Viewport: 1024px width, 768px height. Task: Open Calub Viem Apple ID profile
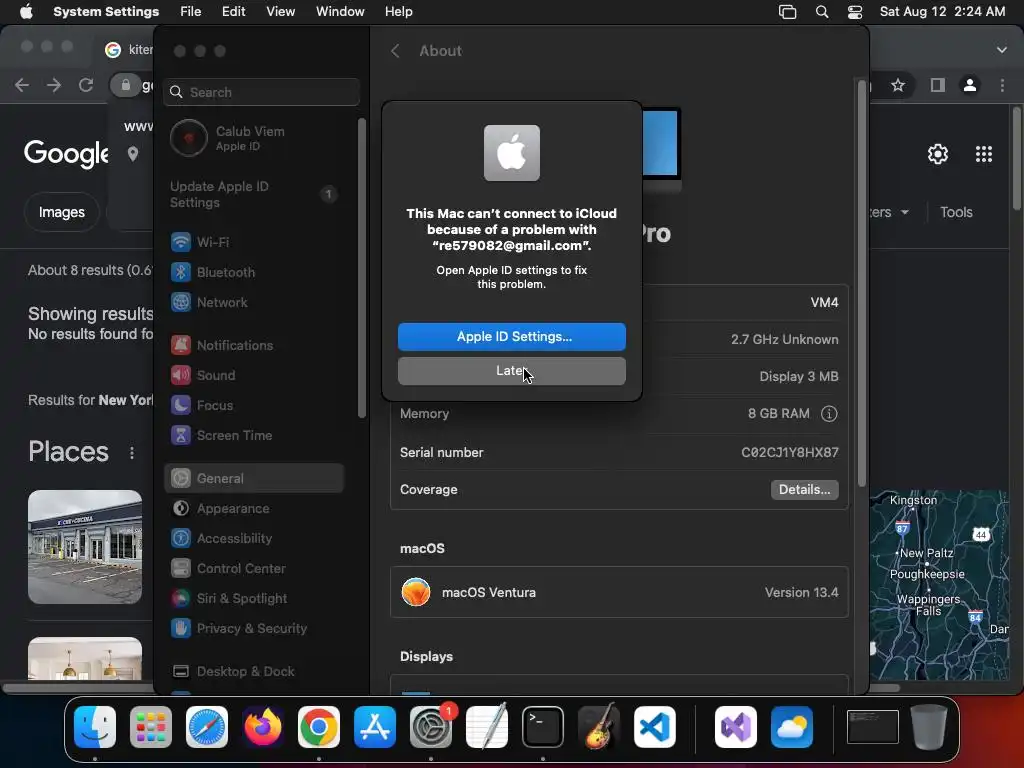[255, 138]
